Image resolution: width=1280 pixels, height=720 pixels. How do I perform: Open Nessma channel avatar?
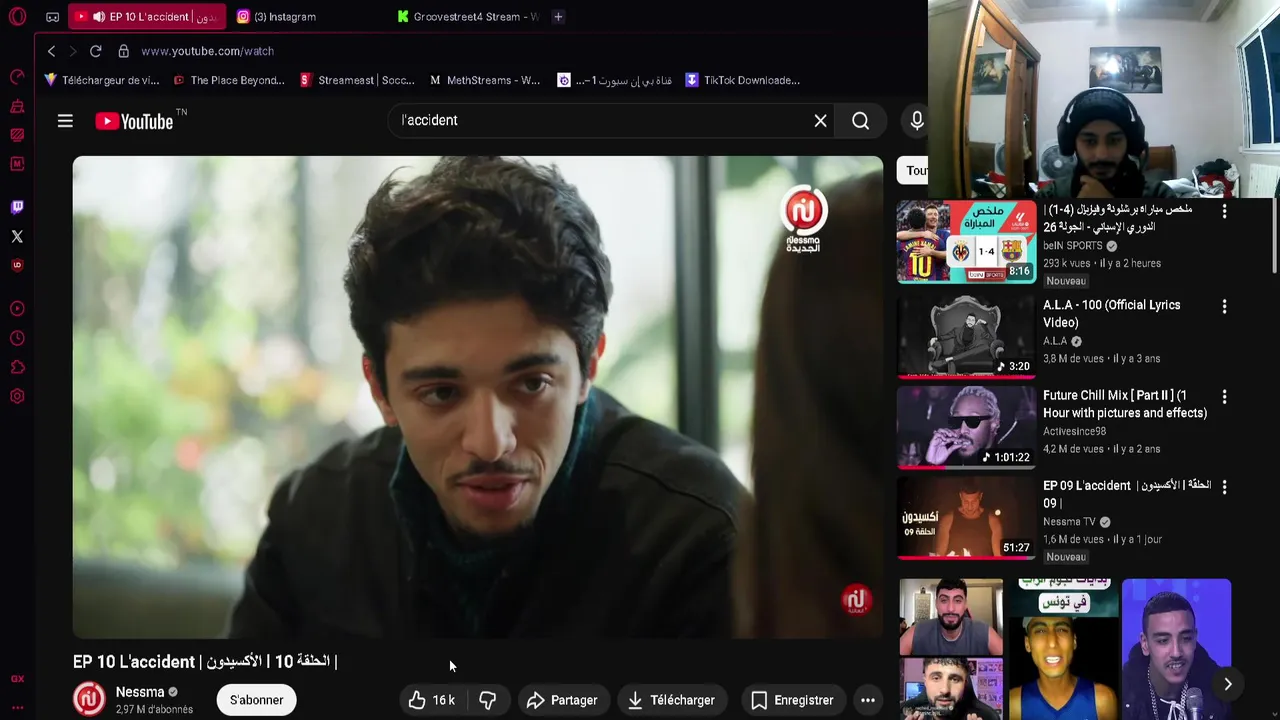point(89,699)
